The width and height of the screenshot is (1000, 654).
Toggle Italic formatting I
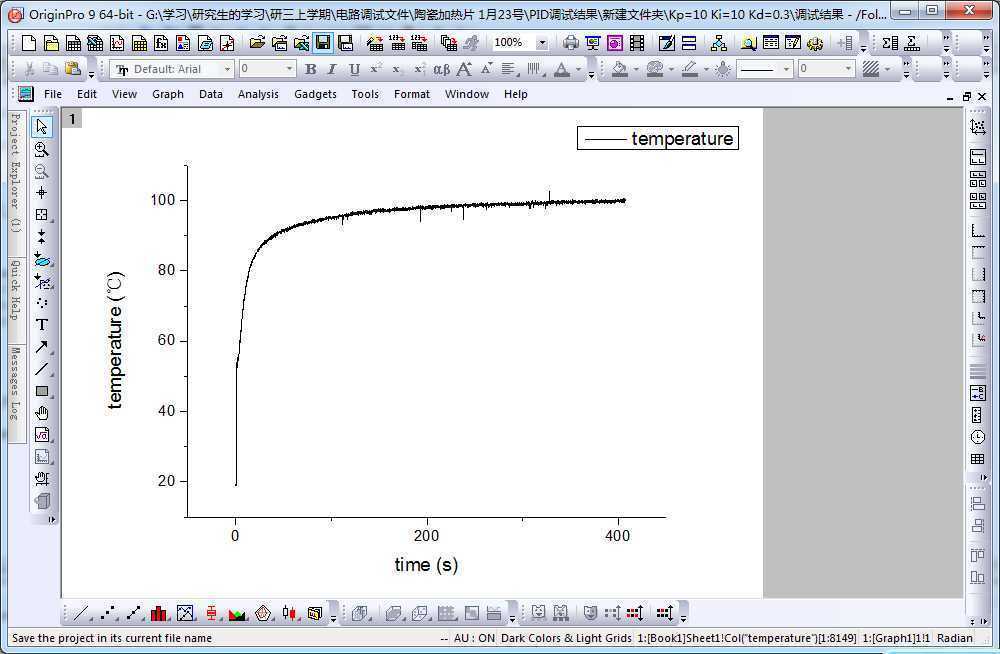click(x=332, y=69)
